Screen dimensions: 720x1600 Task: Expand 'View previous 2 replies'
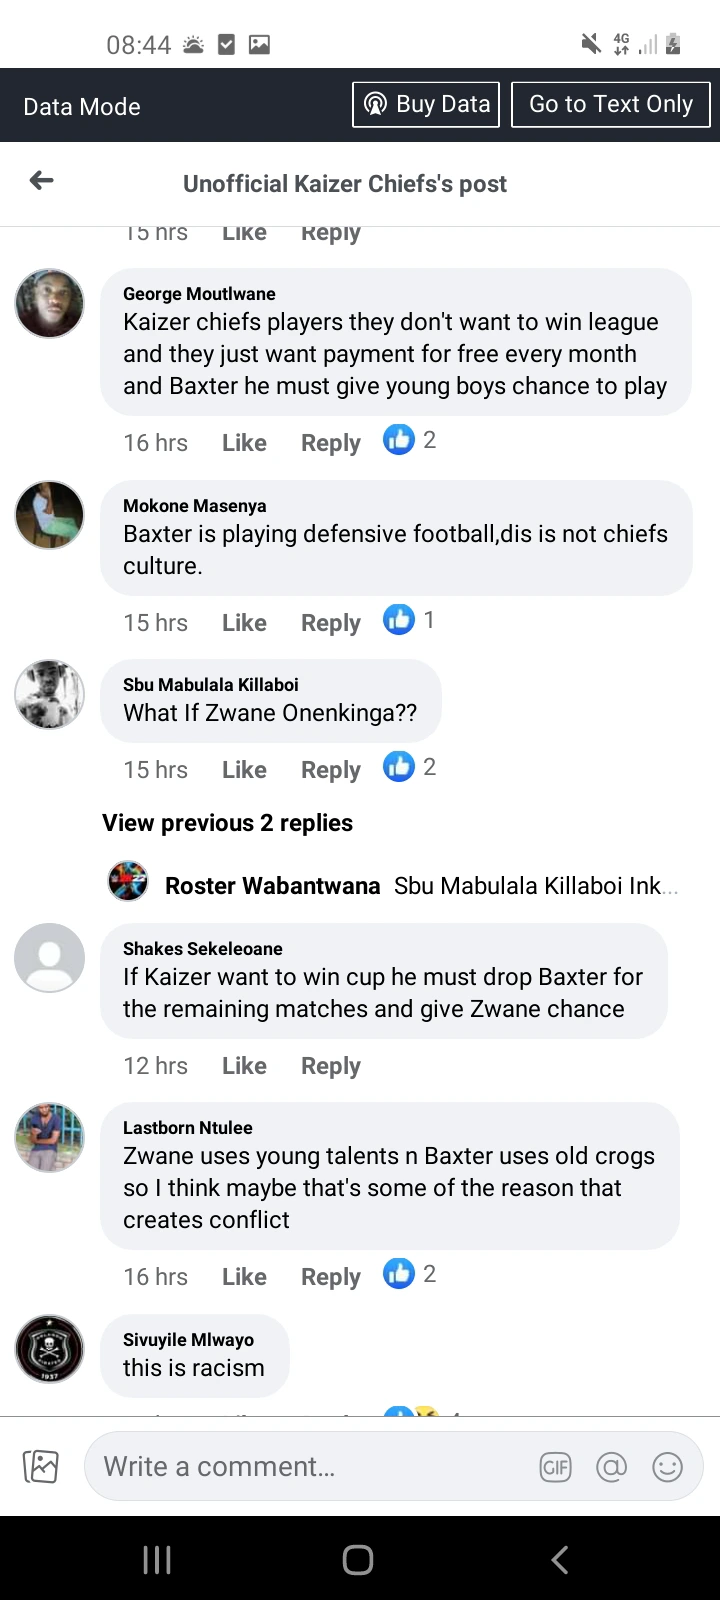(227, 822)
